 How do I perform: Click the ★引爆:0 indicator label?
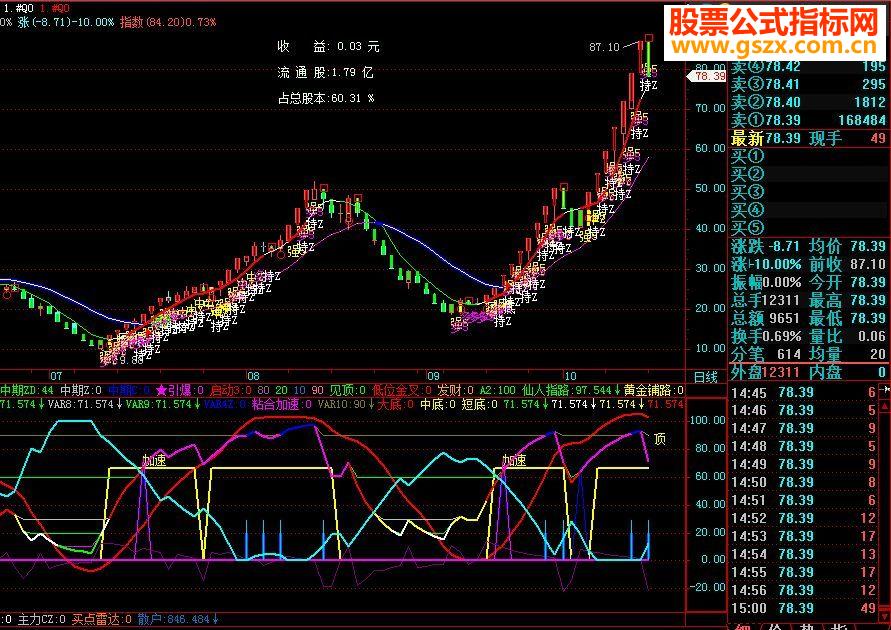point(180,390)
